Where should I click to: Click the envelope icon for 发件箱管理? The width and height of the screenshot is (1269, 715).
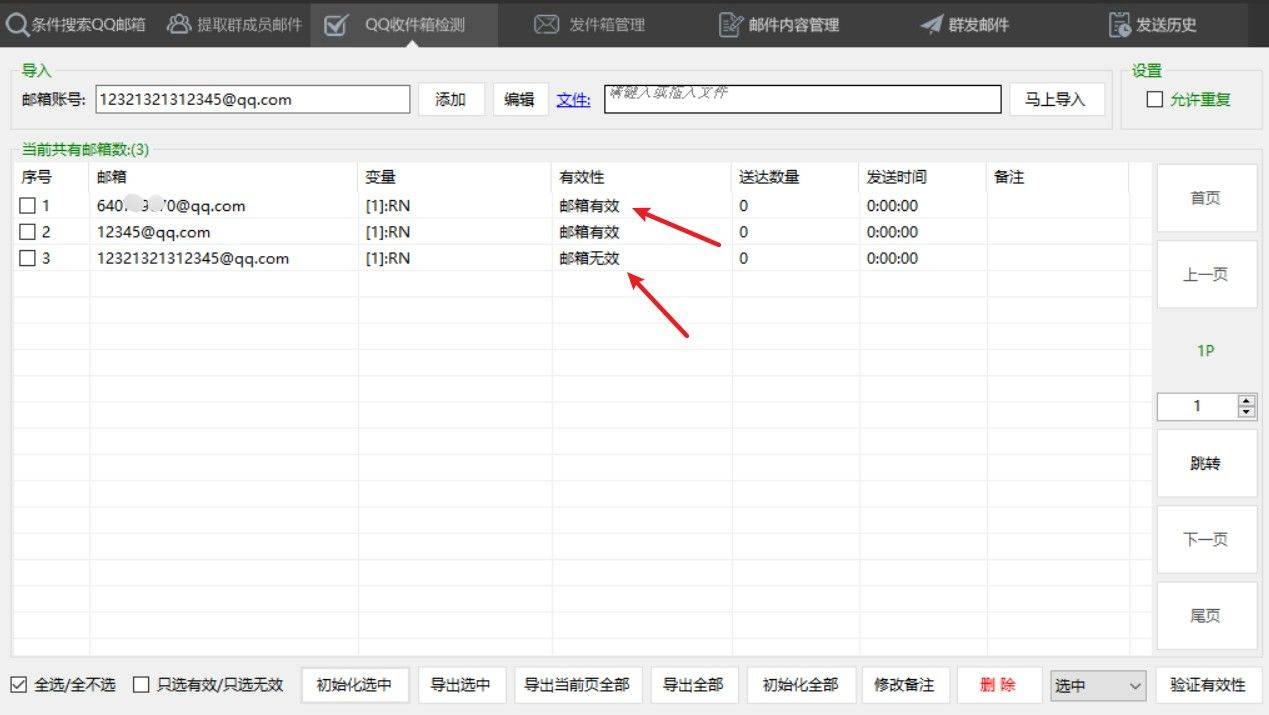pyautogui.click(x=546, y=24)
